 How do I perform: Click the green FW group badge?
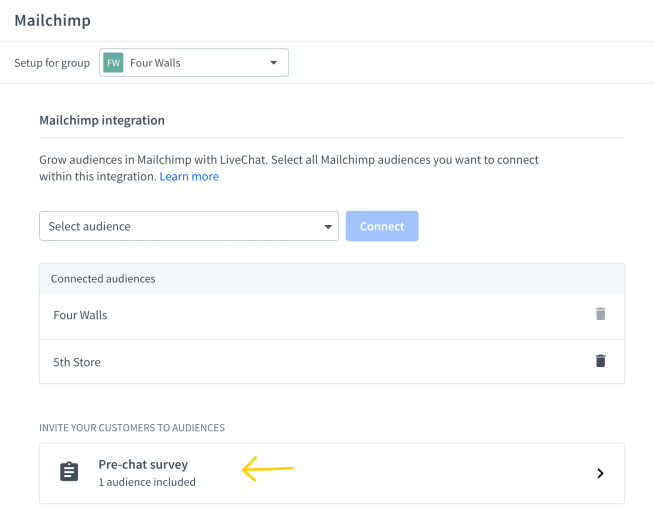pos(114,63)
